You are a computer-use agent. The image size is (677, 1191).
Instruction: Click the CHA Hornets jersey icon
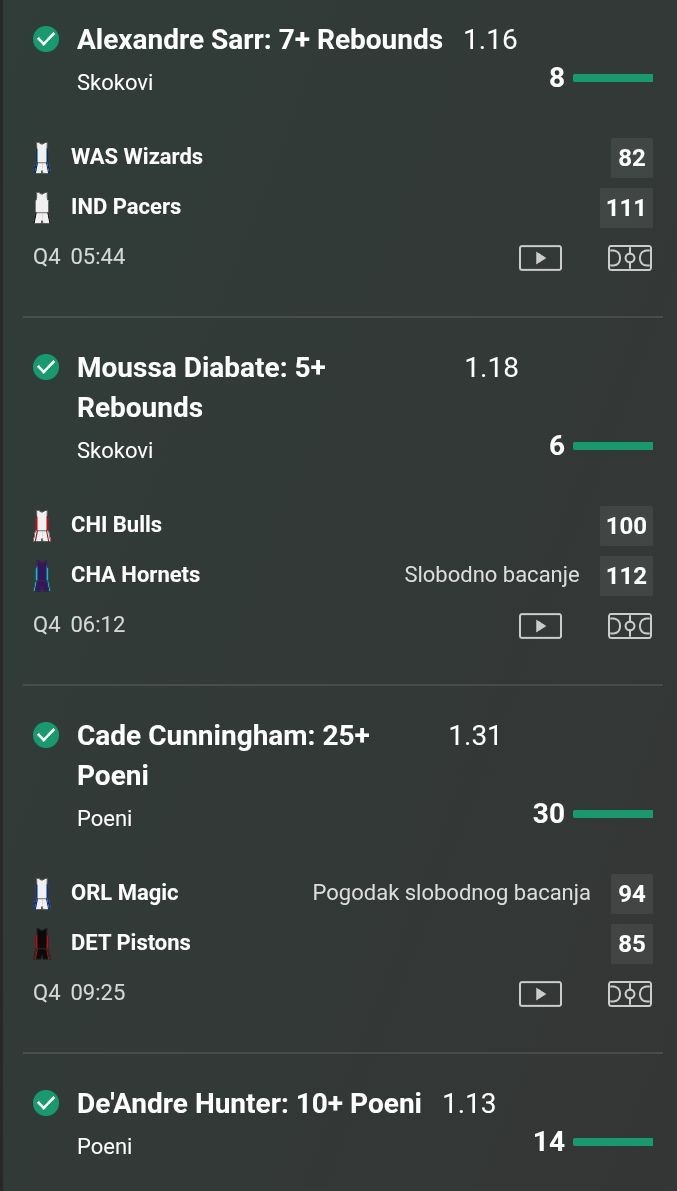42,575
